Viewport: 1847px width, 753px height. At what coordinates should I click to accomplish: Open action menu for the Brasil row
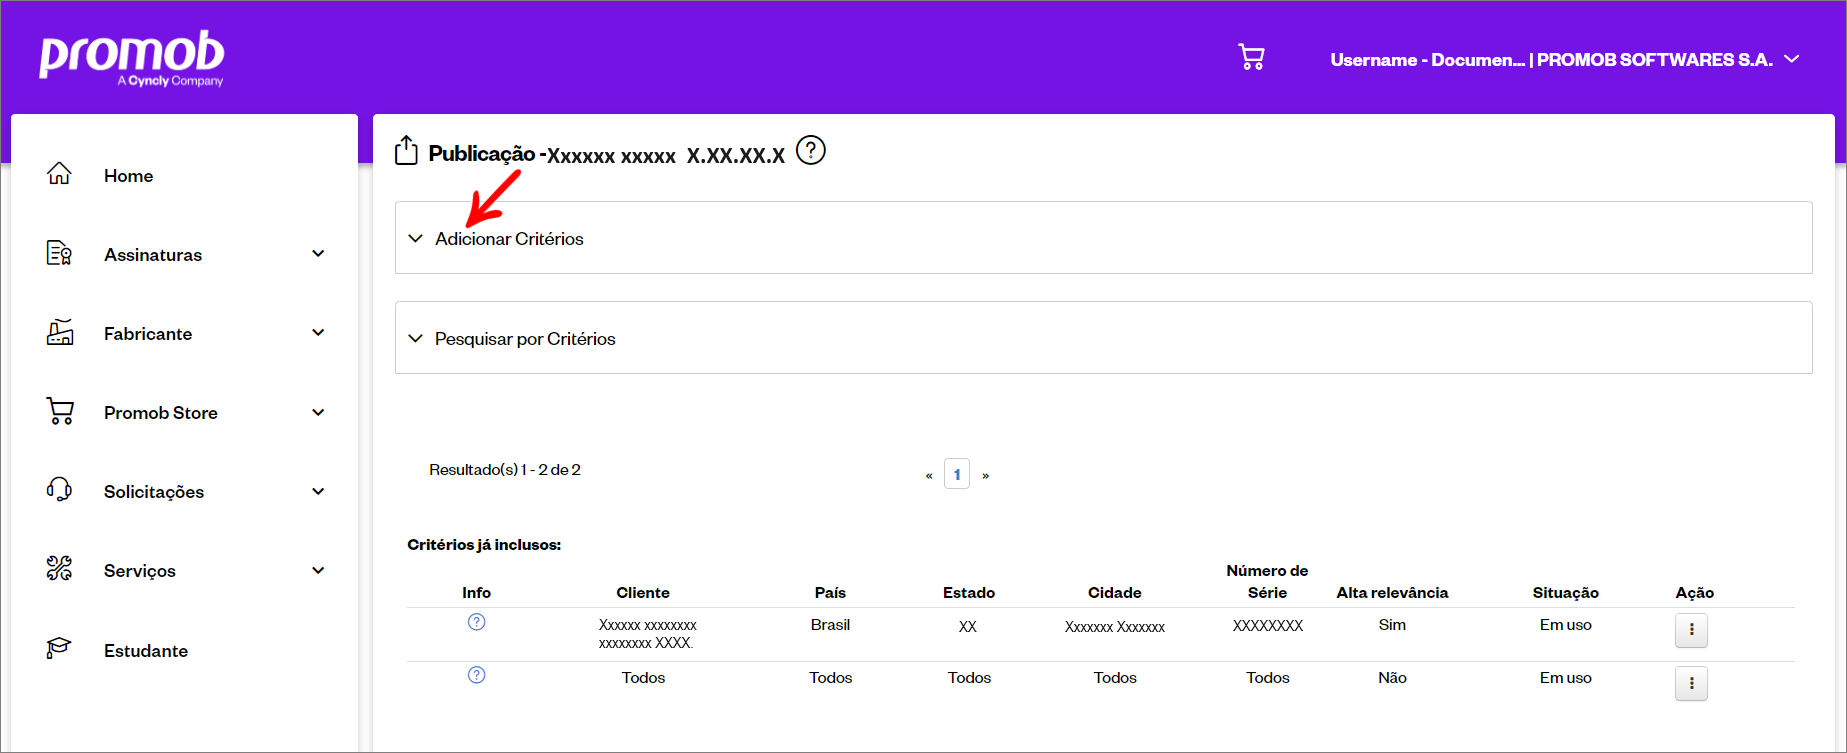pyautogui.click(x=1691, y=630)
